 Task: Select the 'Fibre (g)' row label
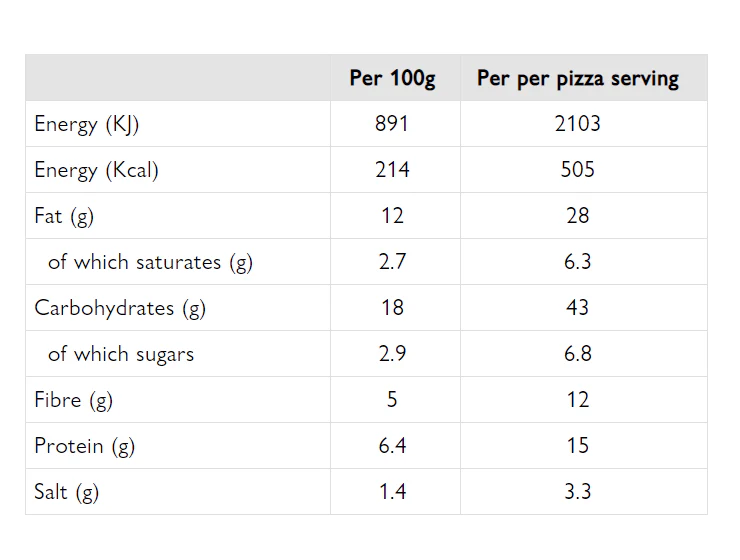(x=74, y=401)
